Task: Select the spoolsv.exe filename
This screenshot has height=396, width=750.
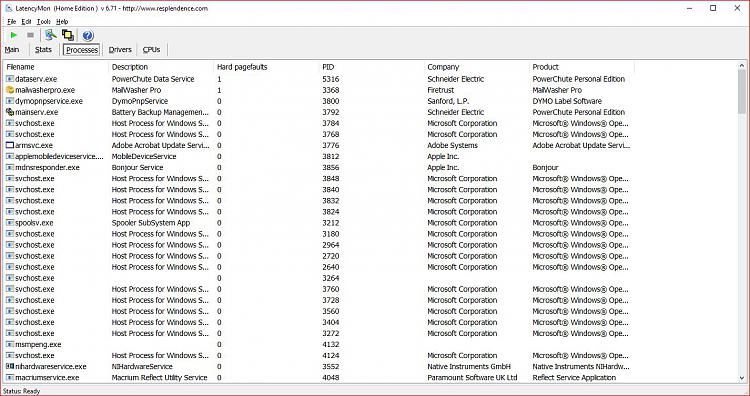Action: 34,223
